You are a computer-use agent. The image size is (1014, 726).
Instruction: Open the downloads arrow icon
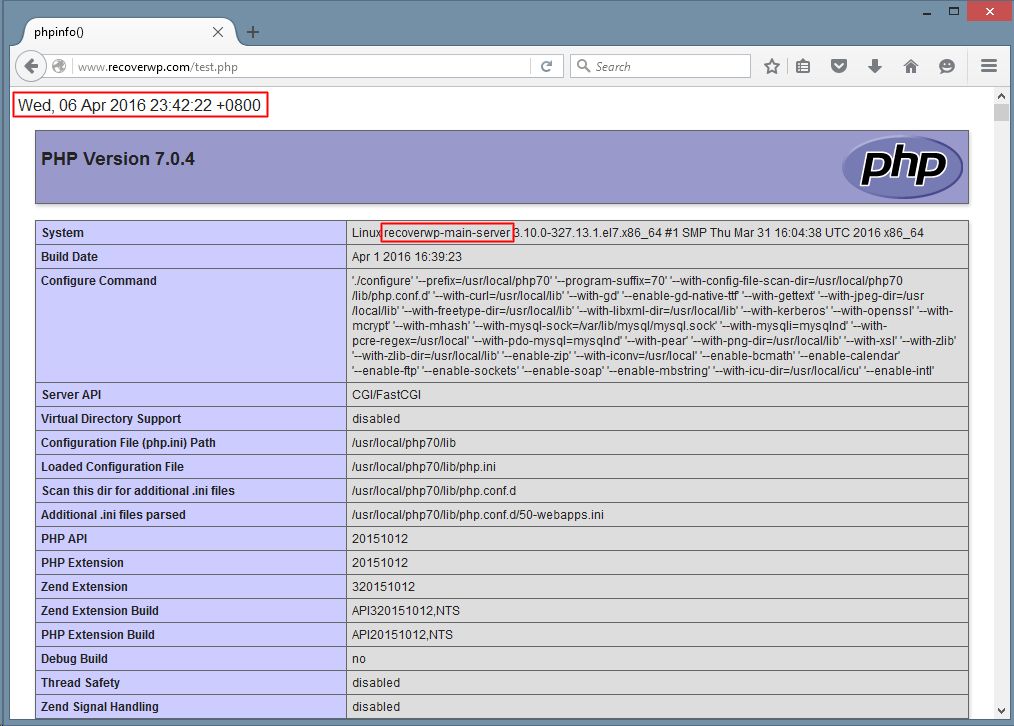coord(875,66)
